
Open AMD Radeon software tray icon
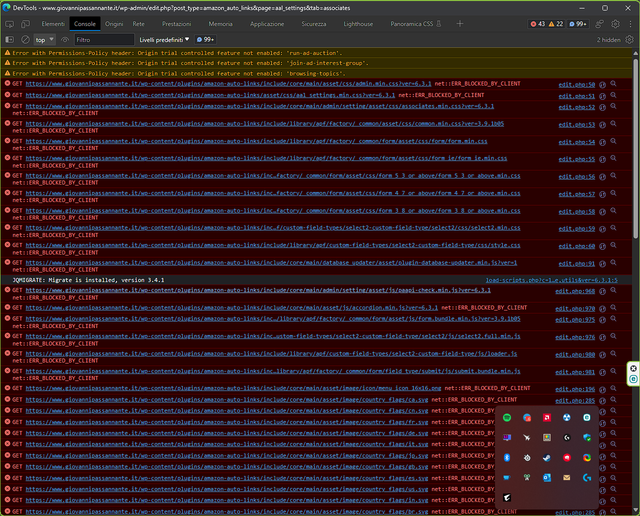[x=547, y=417]
